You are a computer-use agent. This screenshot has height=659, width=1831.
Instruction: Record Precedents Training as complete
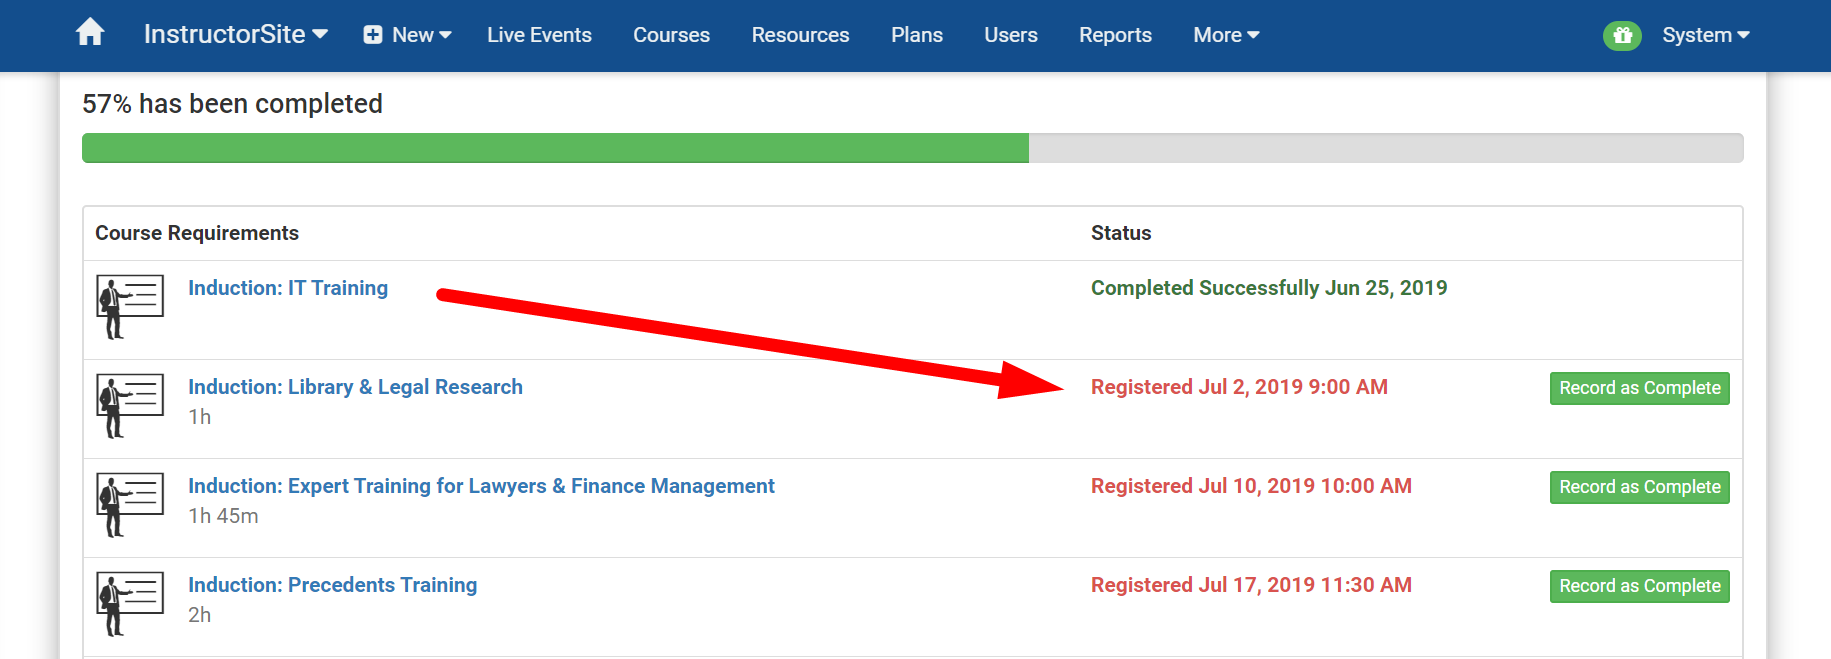(1640, 586)
